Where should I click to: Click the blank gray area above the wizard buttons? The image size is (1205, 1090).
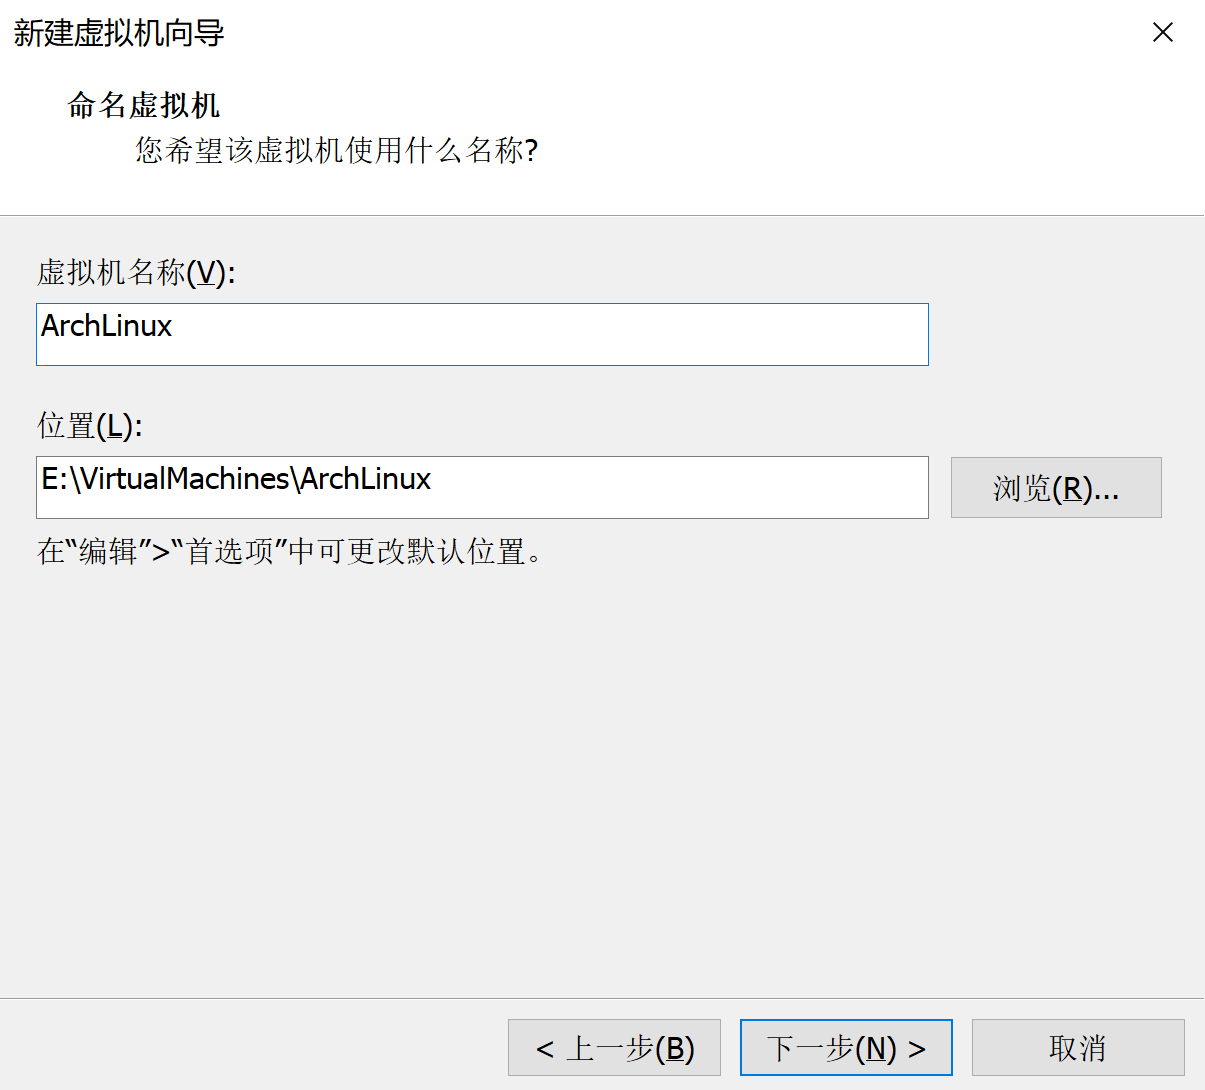pyautogui.click(x=600, y=800)
